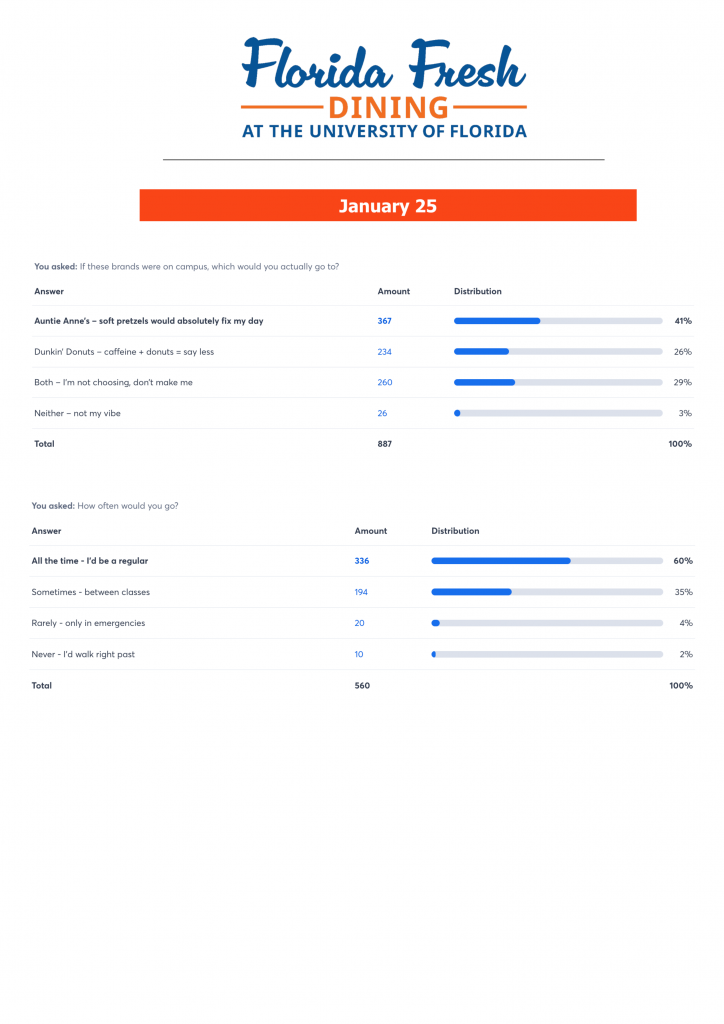The height and width of the screenshot is (1024, 724).
Task: Open the 336 amount for All the time
Action: [x=362, y=561]
